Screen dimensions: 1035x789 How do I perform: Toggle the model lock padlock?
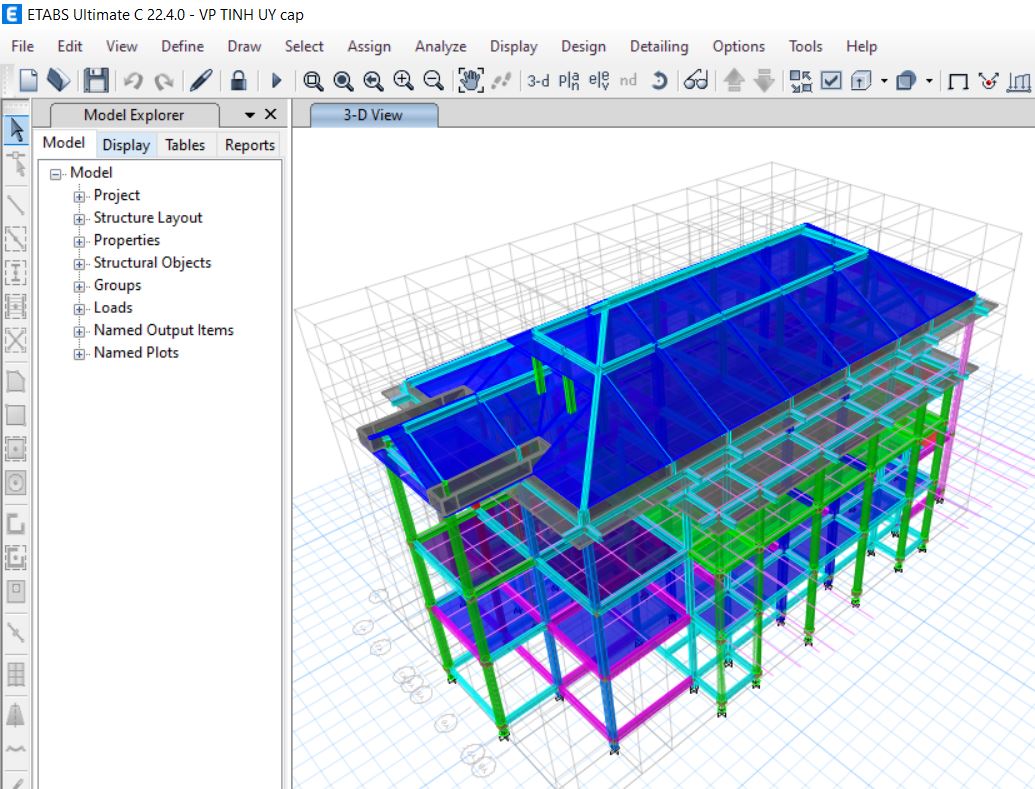(x=238, y=81)
